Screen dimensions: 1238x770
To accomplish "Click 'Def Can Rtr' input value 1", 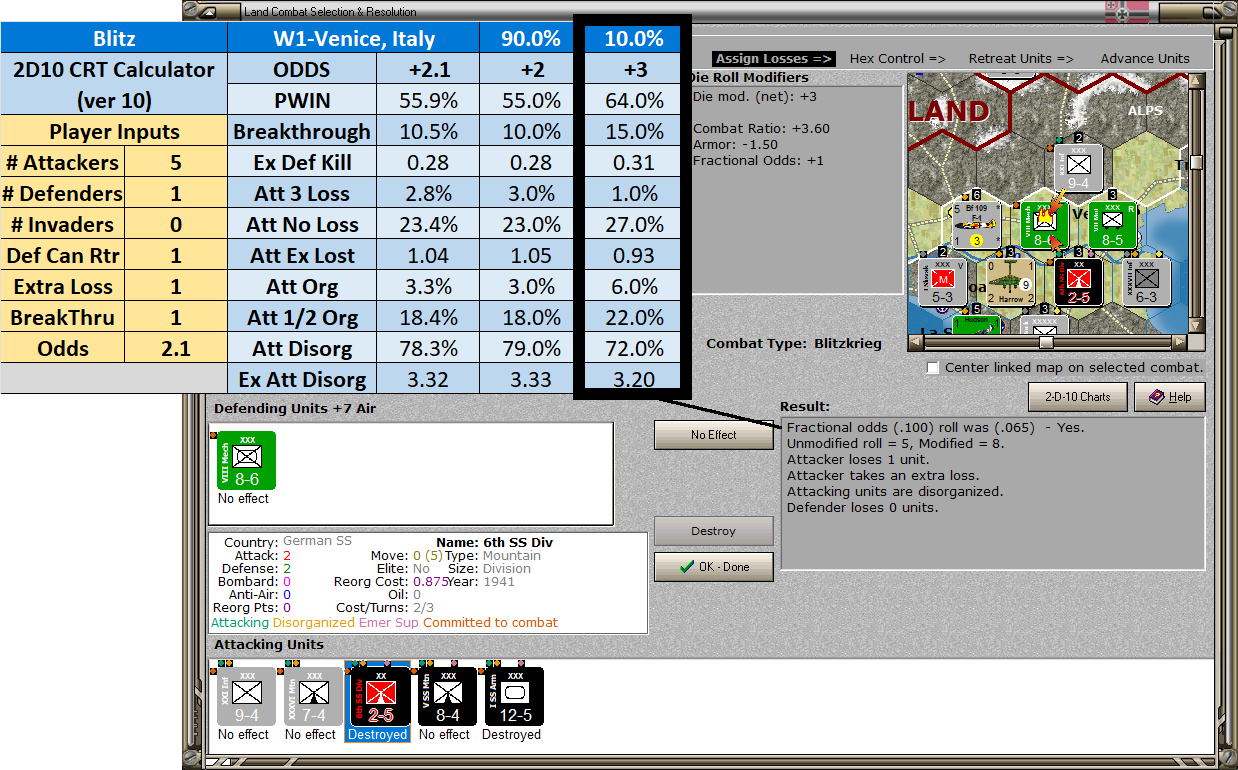I will click(x=176, y=255).
